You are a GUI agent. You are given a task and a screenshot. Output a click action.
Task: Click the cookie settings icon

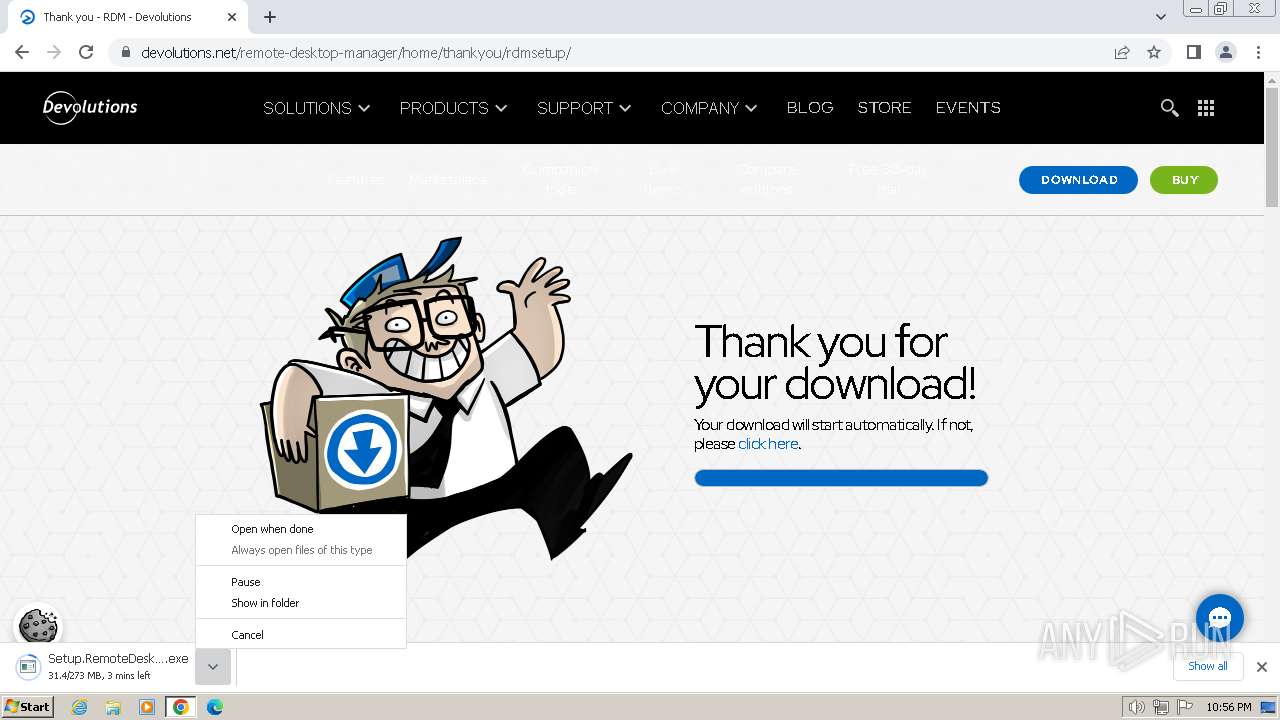[38, 627]
